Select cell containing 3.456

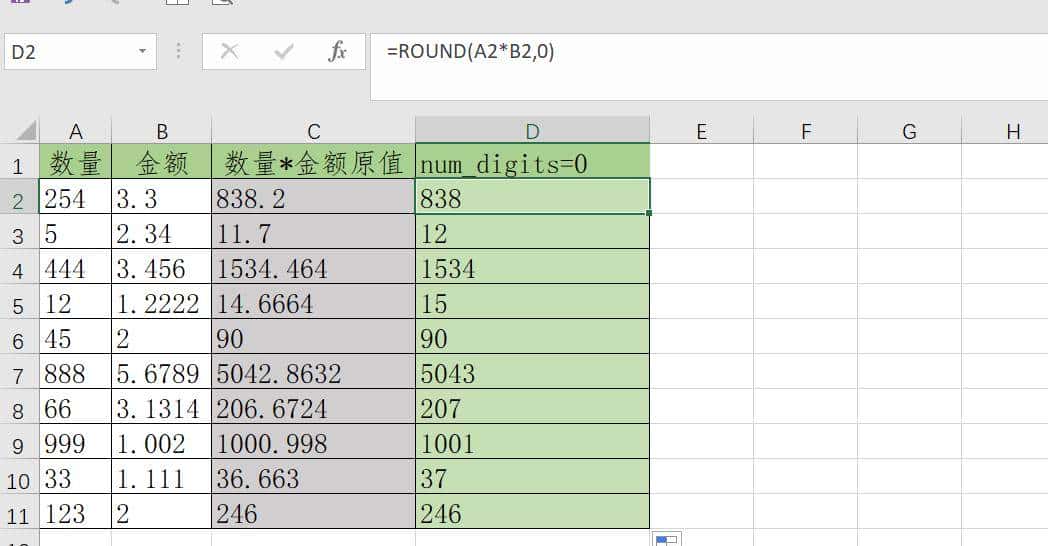(162, 267)
